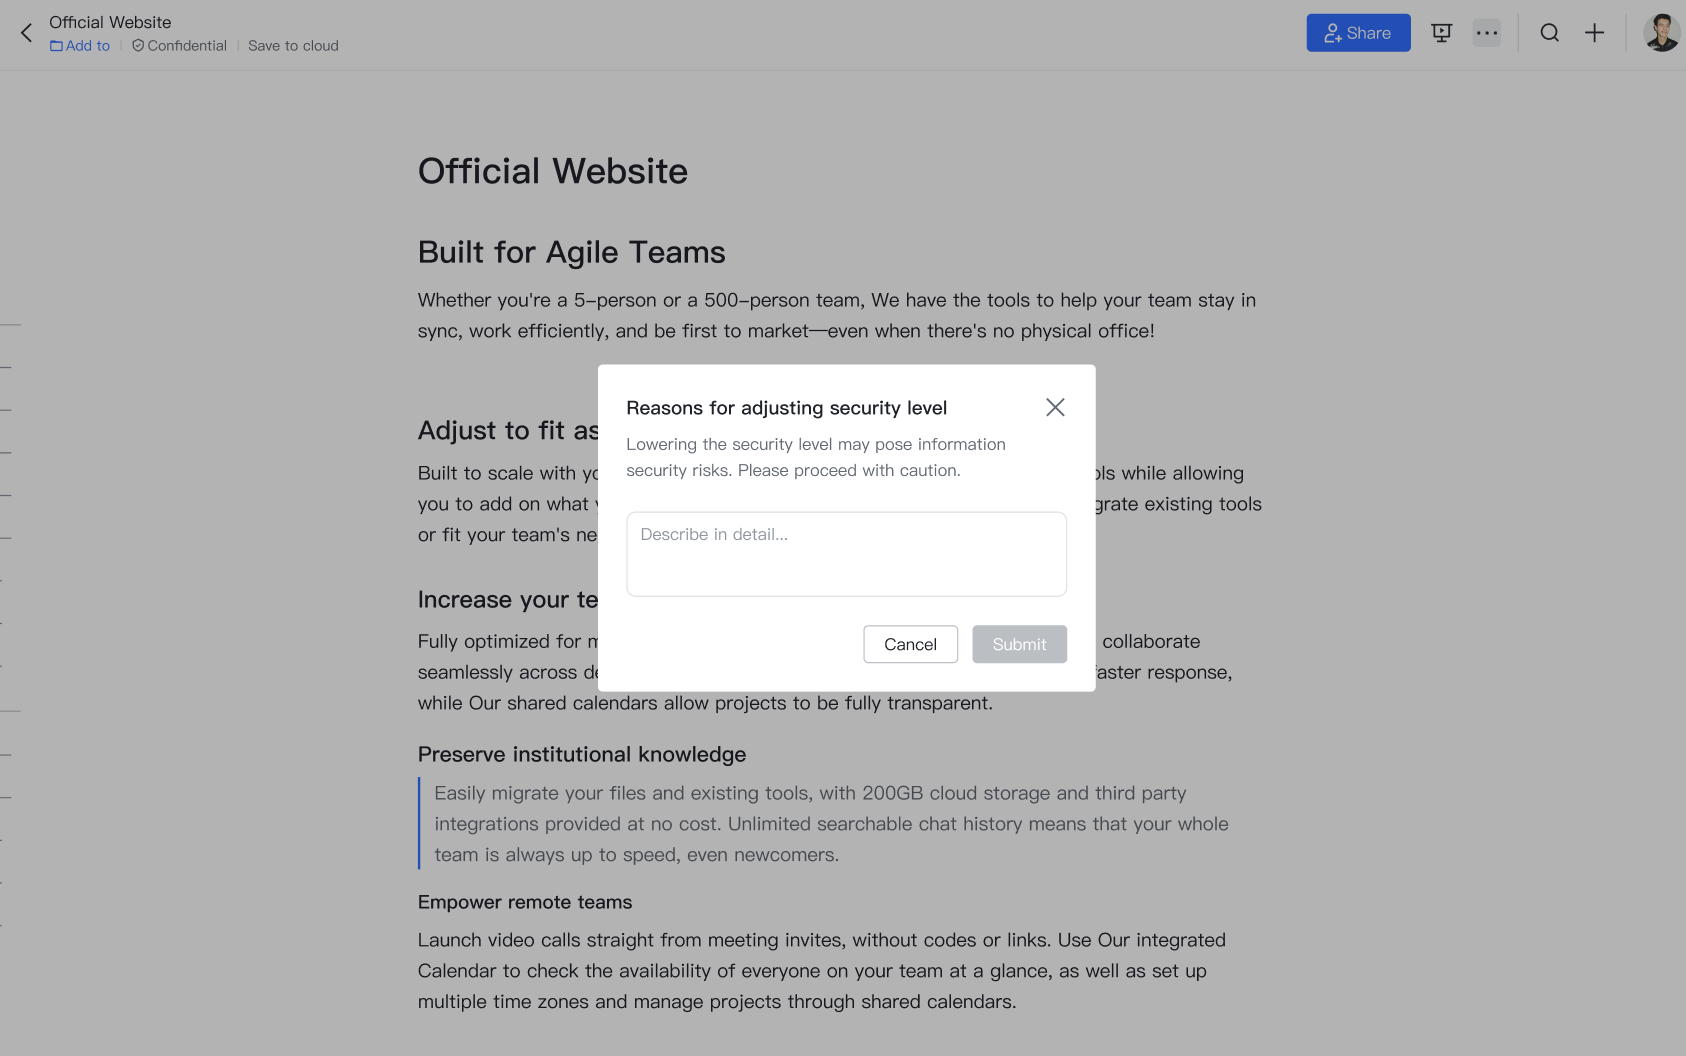This screenshot has height=1056, width=1686.
Task: Navigate back using the arrow icon
Action: point(25,32)
